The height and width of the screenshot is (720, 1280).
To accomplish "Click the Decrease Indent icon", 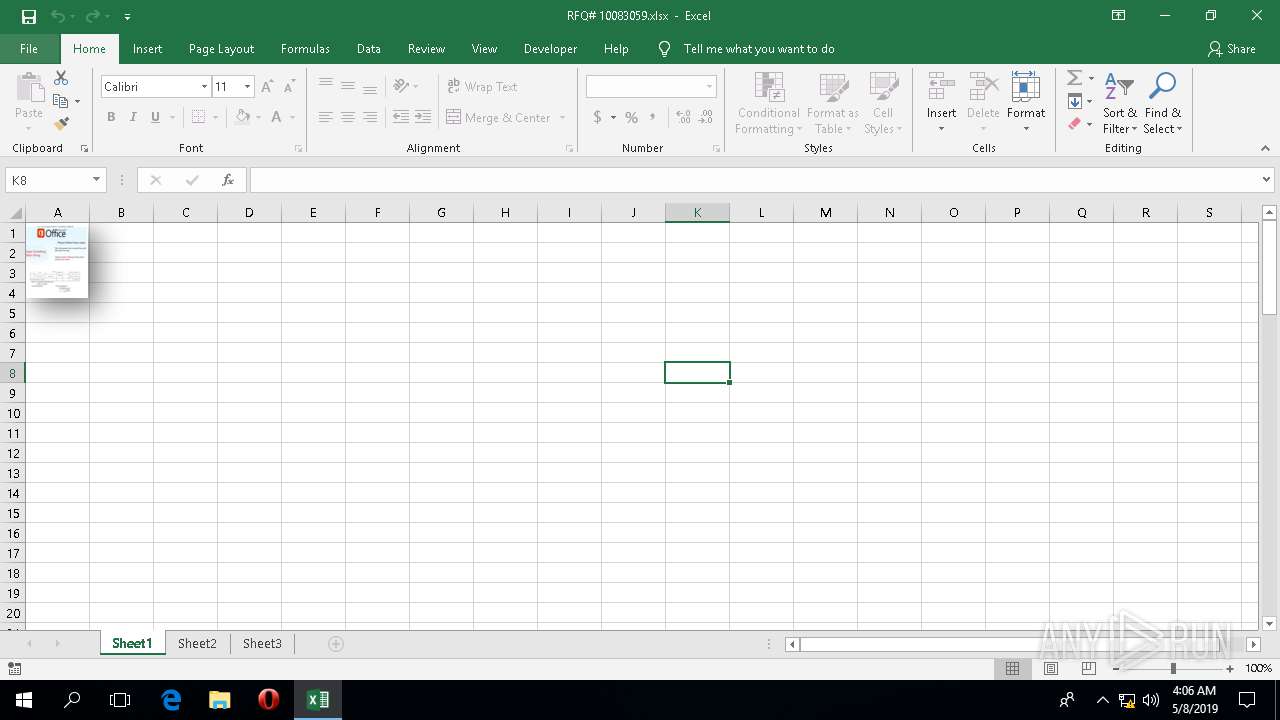I will tap(401, 117).
